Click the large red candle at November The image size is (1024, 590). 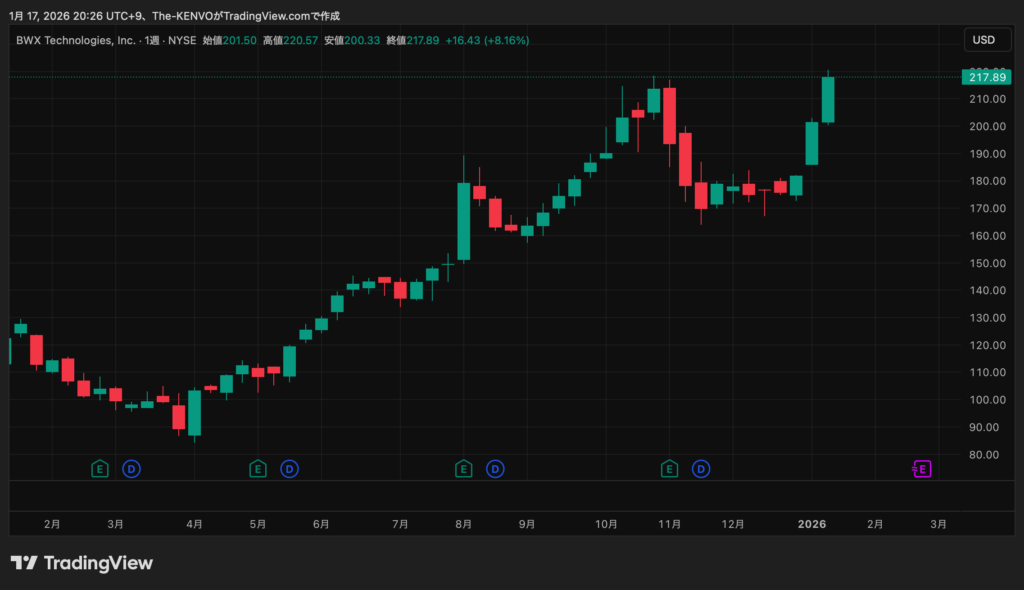point(669,115)
